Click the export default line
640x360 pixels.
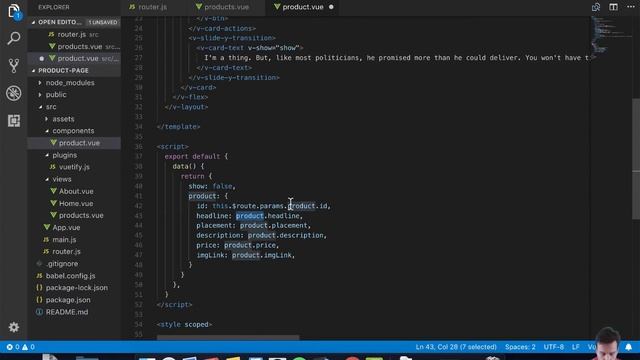(x=196, y=156)
